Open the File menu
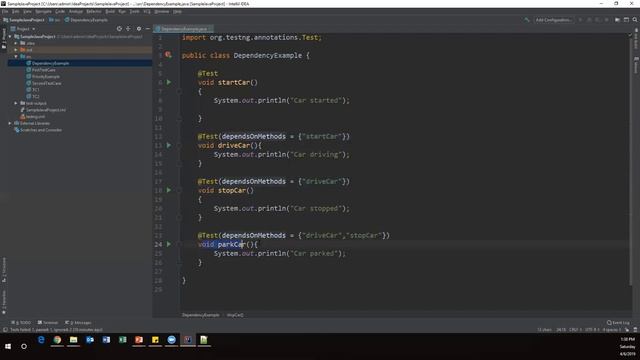This screenshot has height=360, width=640. 5,11
